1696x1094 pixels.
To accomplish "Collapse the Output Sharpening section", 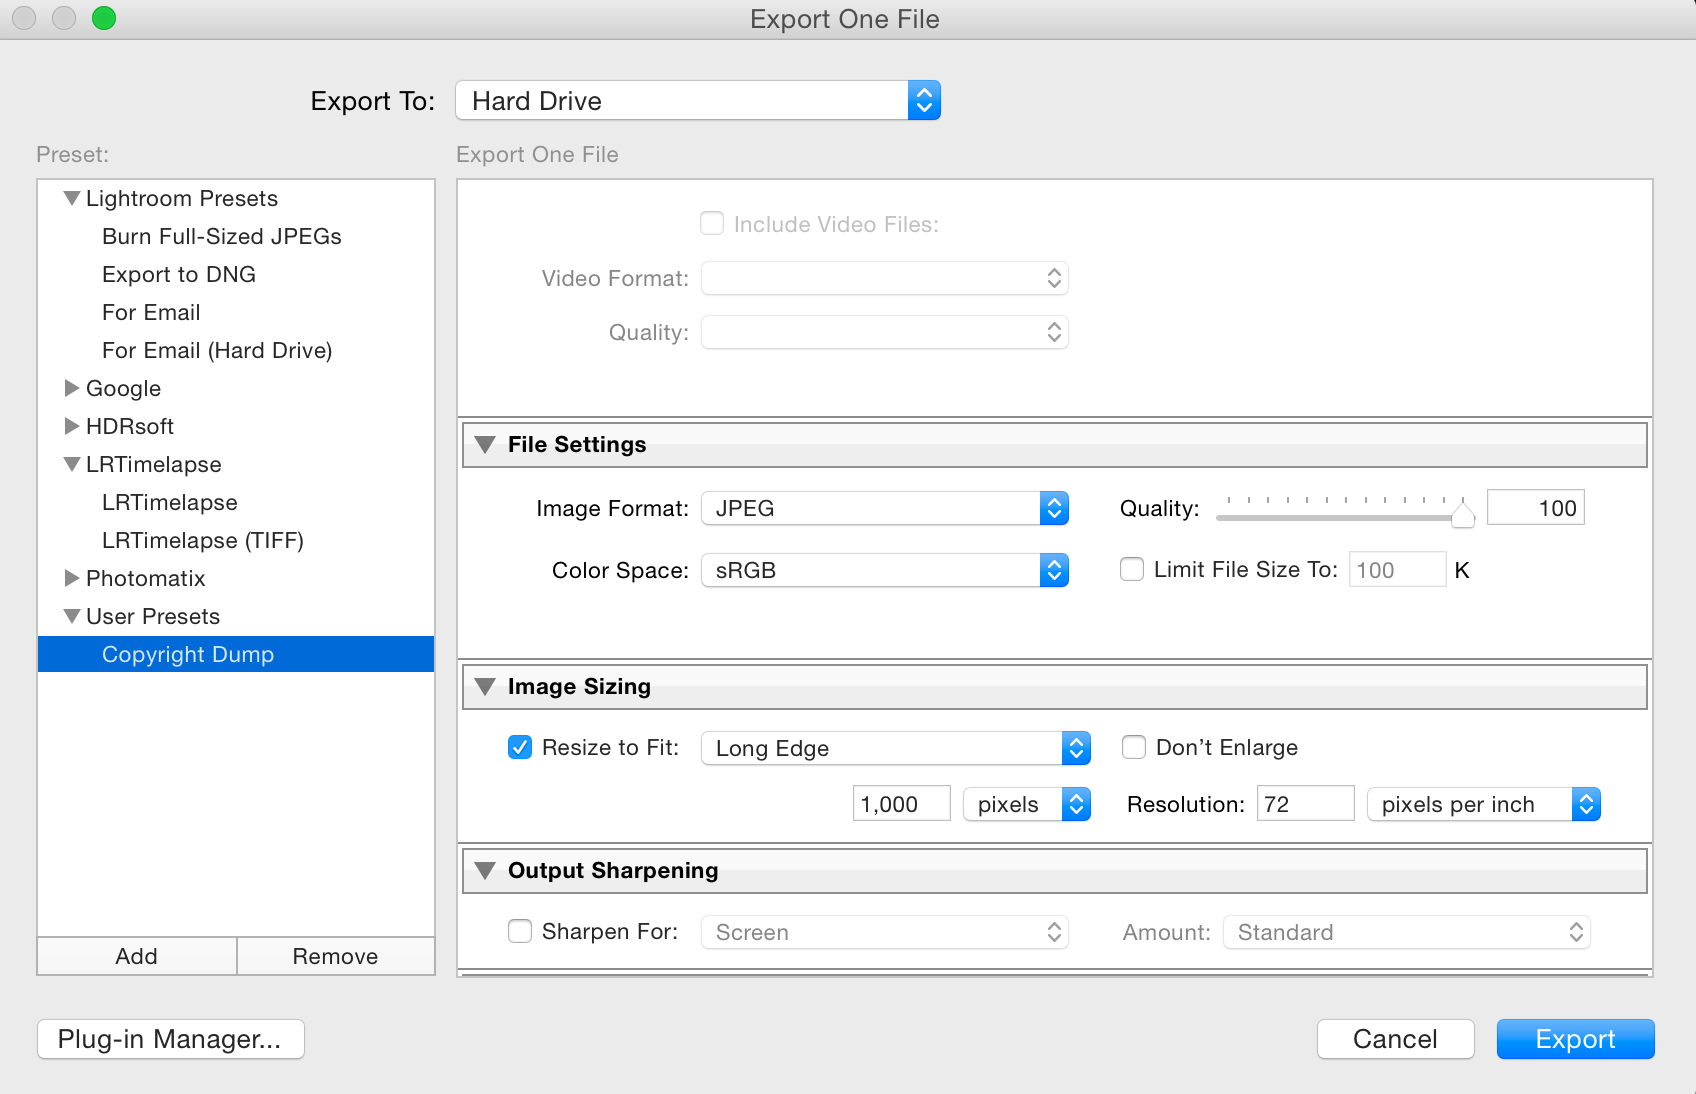I will pyautogui.click(x=485, y=871).
